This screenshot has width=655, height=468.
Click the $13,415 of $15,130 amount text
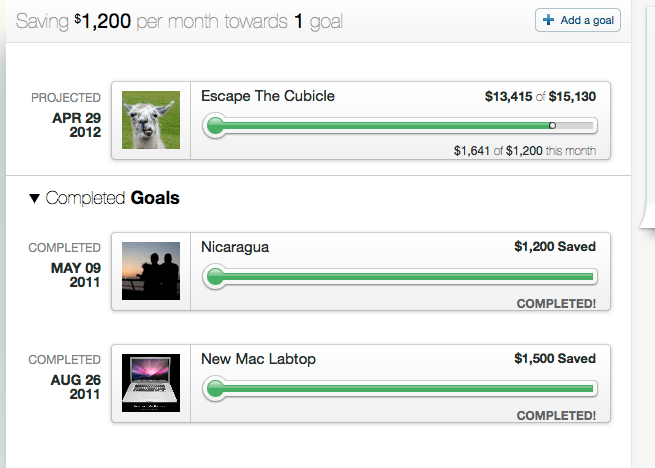point(540,97)
